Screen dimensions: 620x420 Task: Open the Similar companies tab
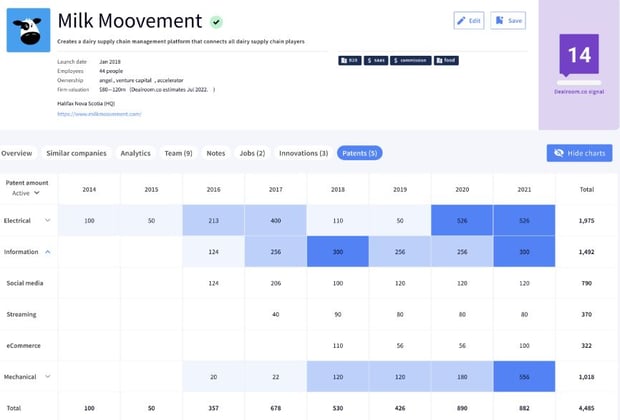pyautogui.click(x=78, y=153)
